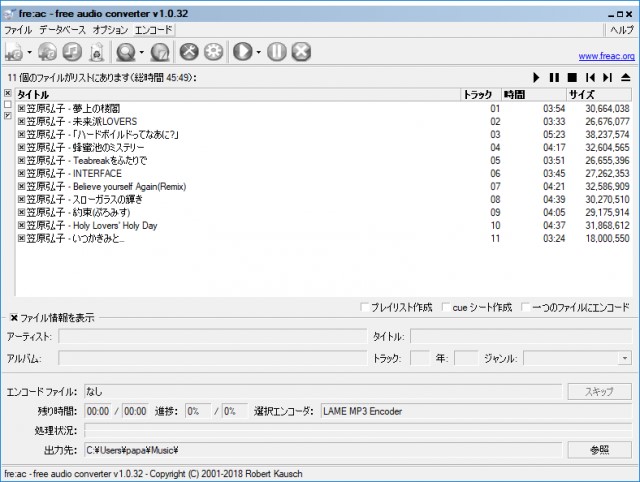Screen dimensions: 640x482
Task: Open the dropdown arrow beside start encoding
Action: click(x=258, y=52)
